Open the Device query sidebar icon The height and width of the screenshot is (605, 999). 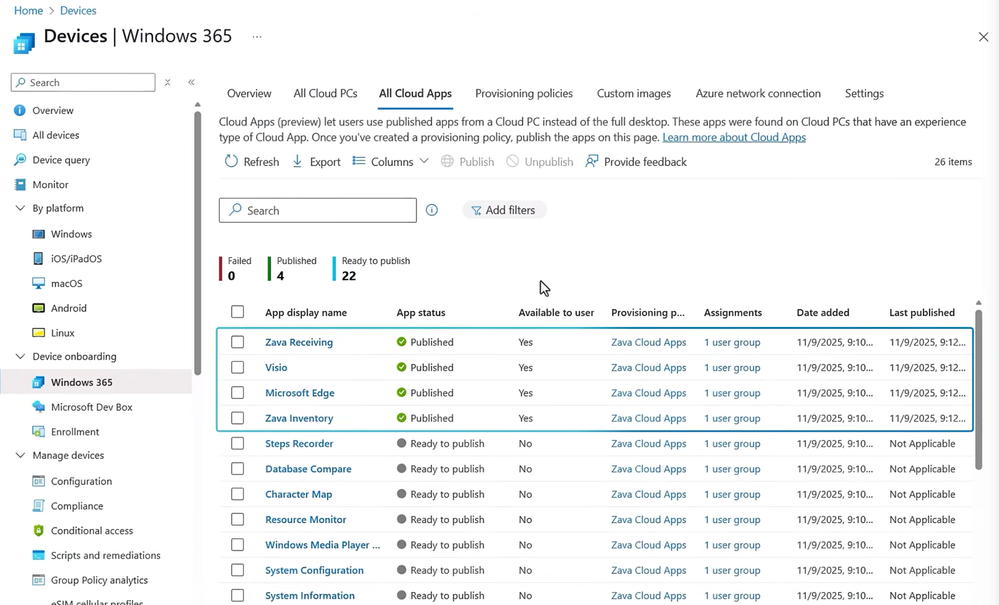coord(20,160)
